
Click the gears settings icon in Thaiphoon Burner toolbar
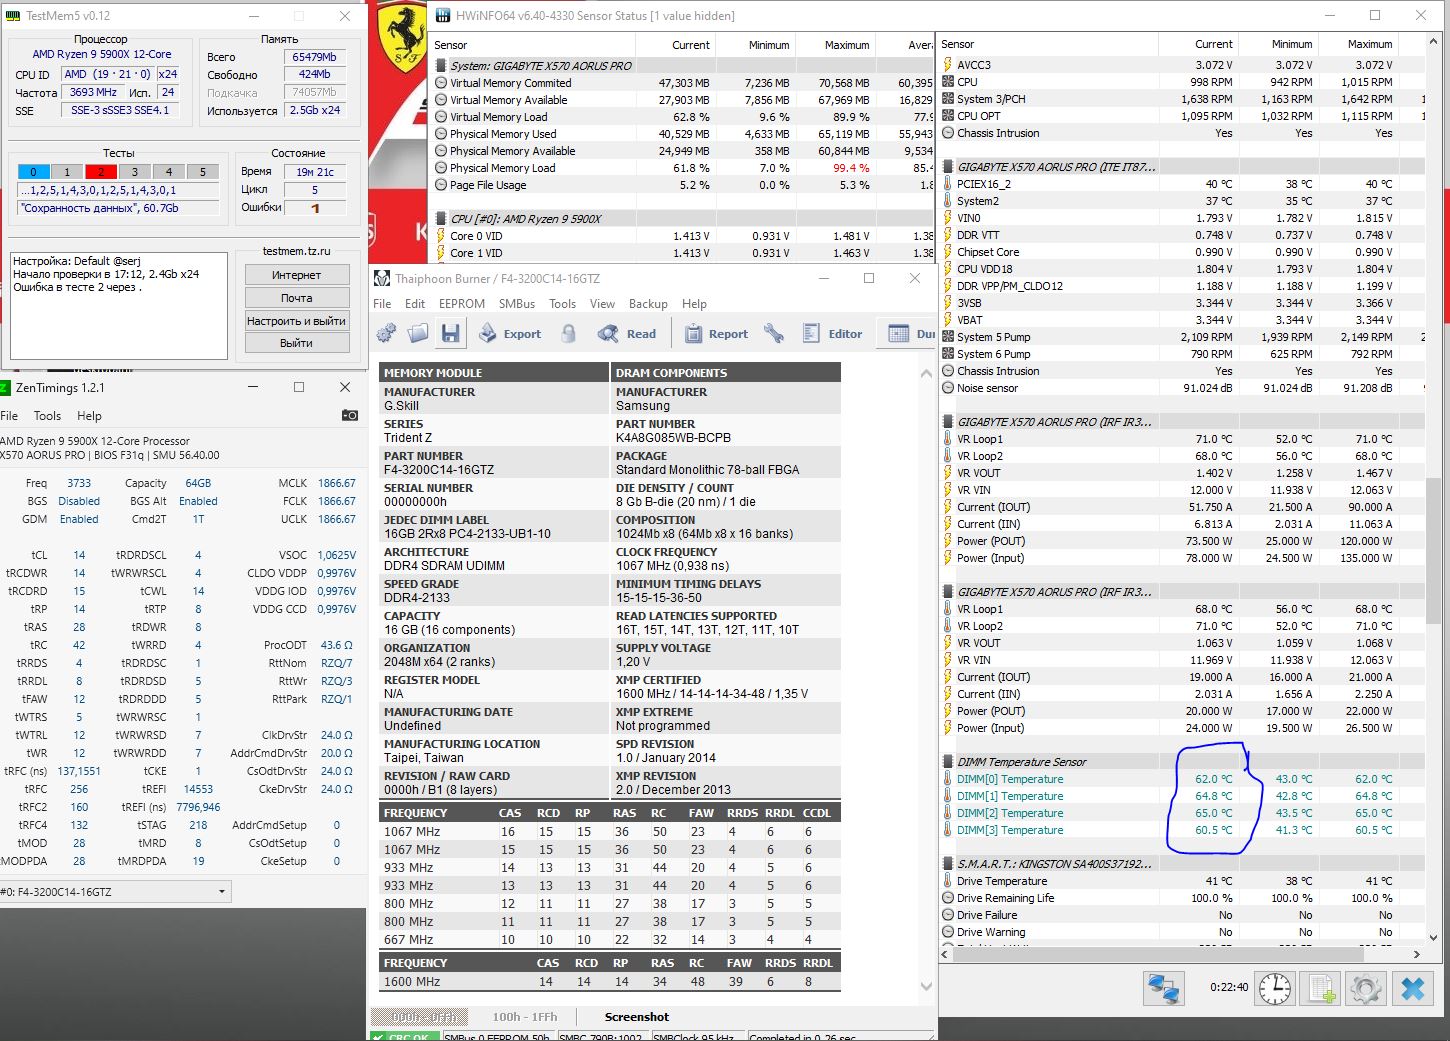[386, 334]
